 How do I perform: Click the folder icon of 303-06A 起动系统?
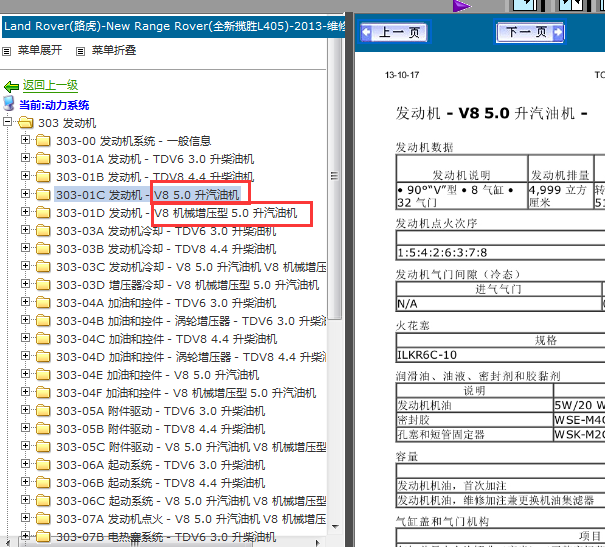(43, 465)
